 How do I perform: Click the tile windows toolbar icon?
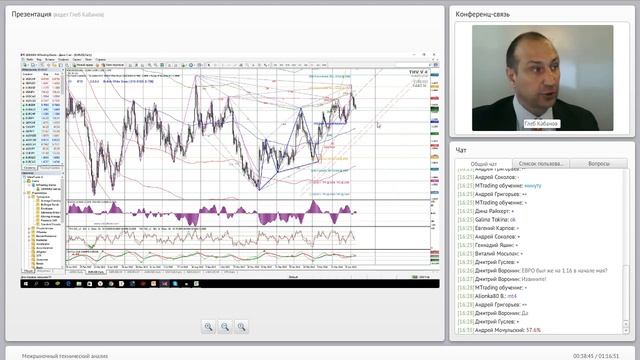[x=162, y=65]
